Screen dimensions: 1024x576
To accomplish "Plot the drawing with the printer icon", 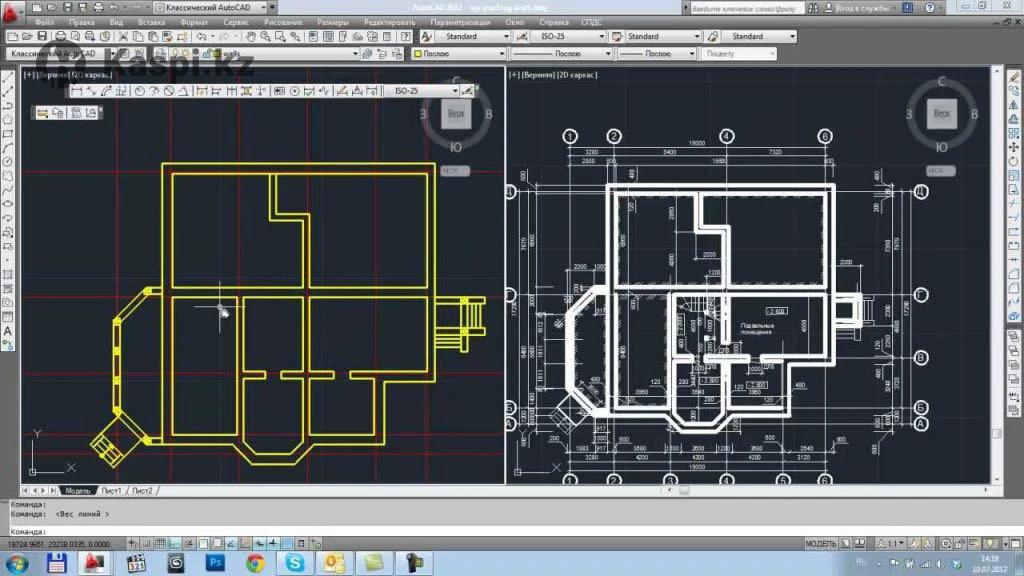I will (x=61, y=37).
